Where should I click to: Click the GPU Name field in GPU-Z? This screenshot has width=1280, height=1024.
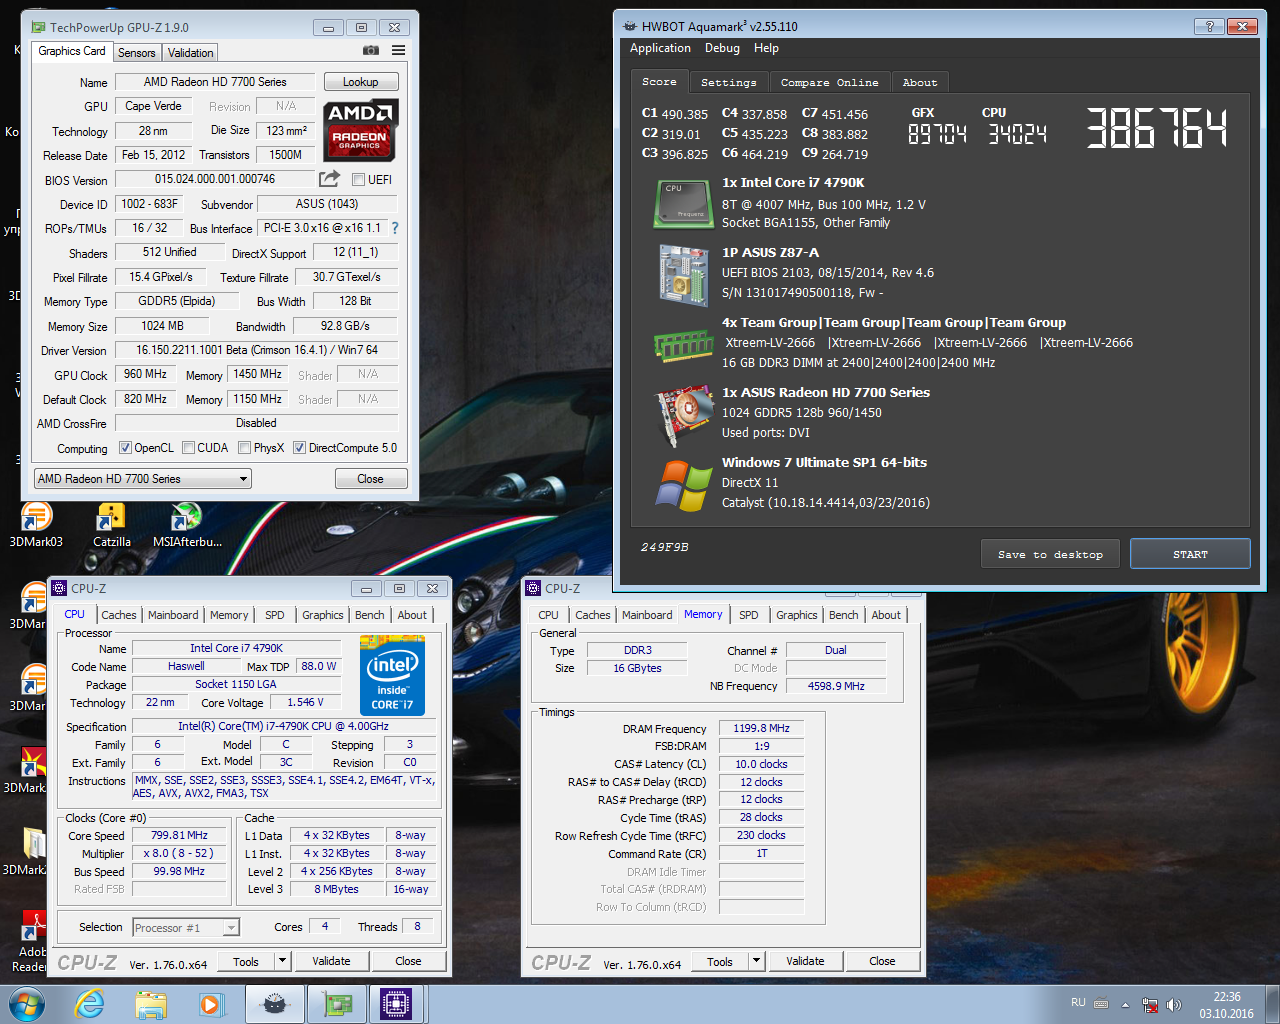point(215,82)
